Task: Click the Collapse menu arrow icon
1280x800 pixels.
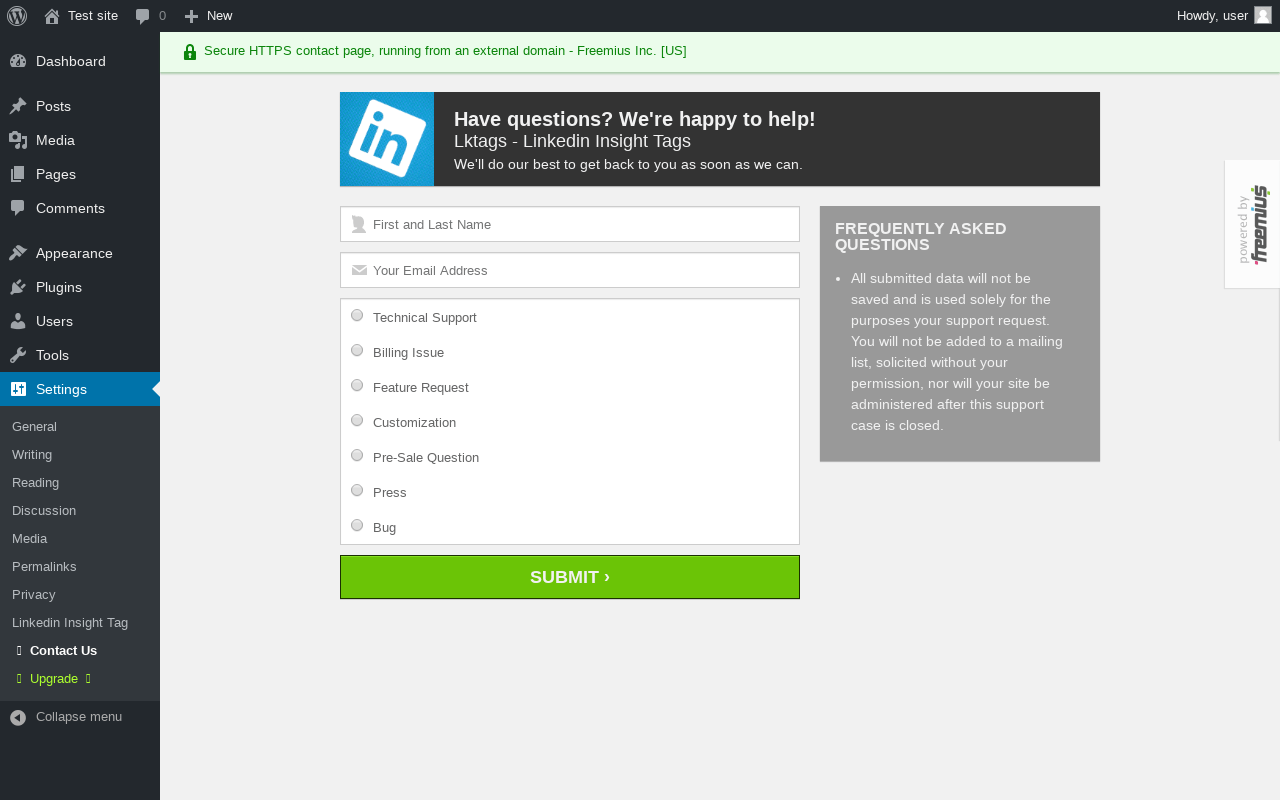Action: coord(18,717)
